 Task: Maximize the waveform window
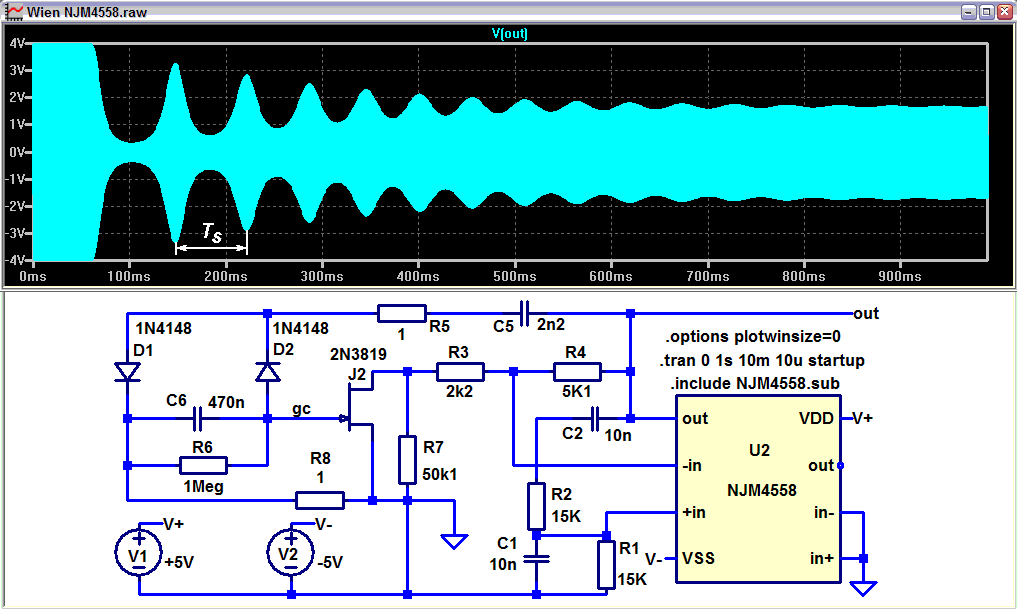coord(987,12)
